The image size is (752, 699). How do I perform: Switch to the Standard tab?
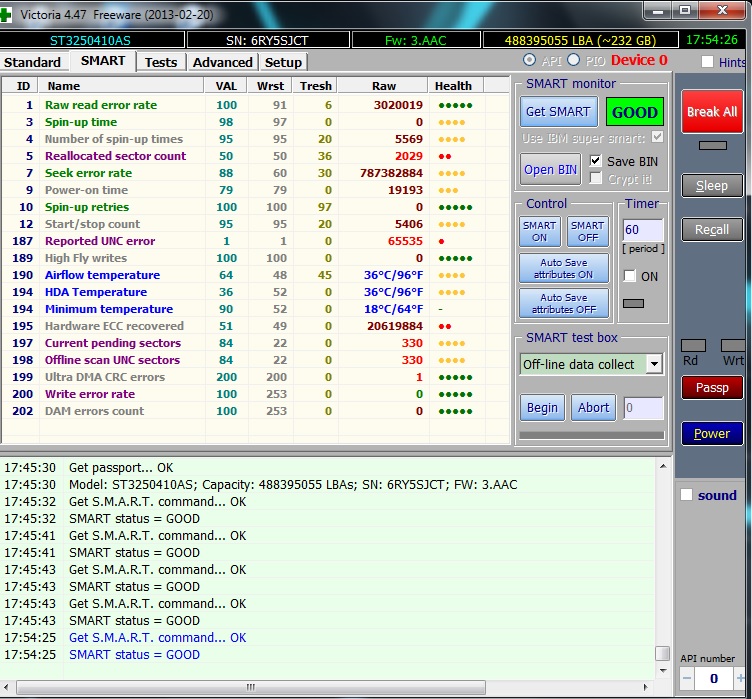(x=33, y=62)
